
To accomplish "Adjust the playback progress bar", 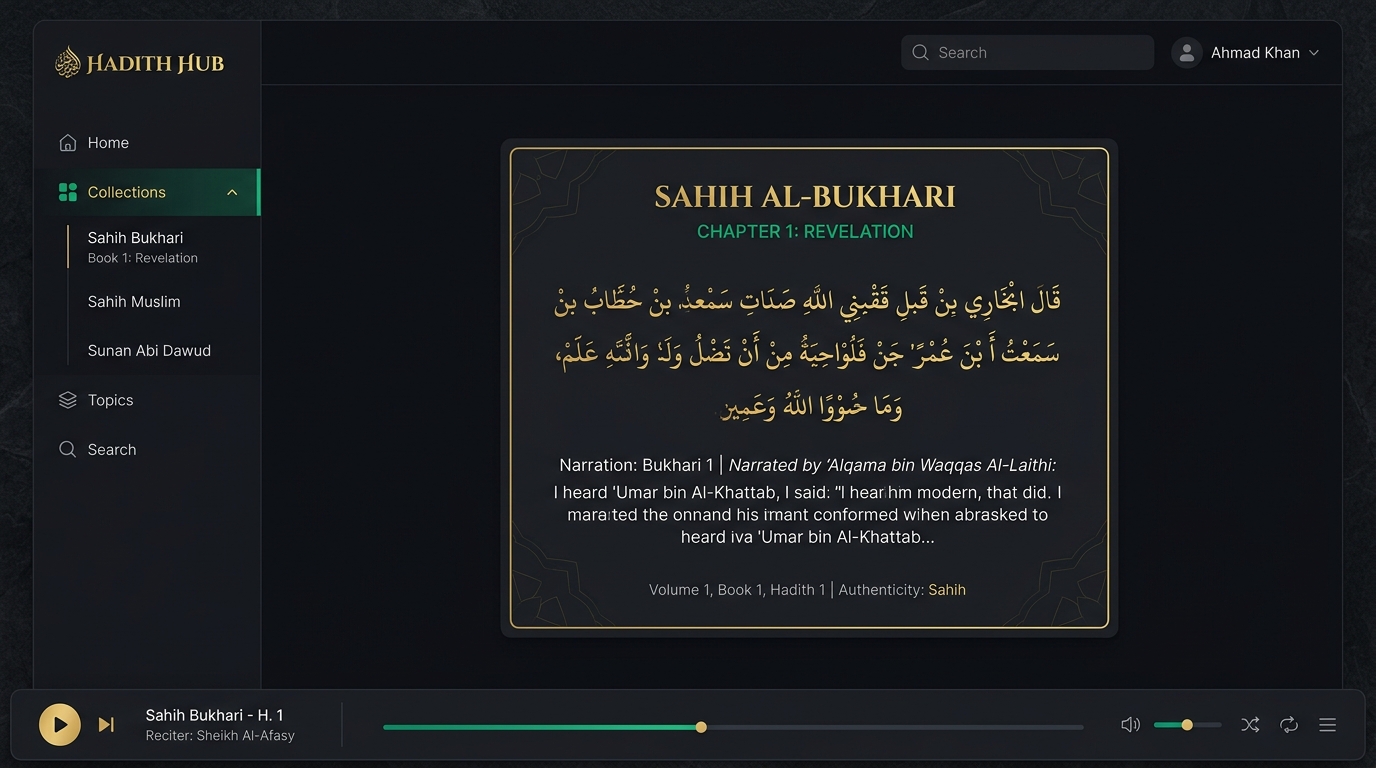I will (x=733, y=727).
